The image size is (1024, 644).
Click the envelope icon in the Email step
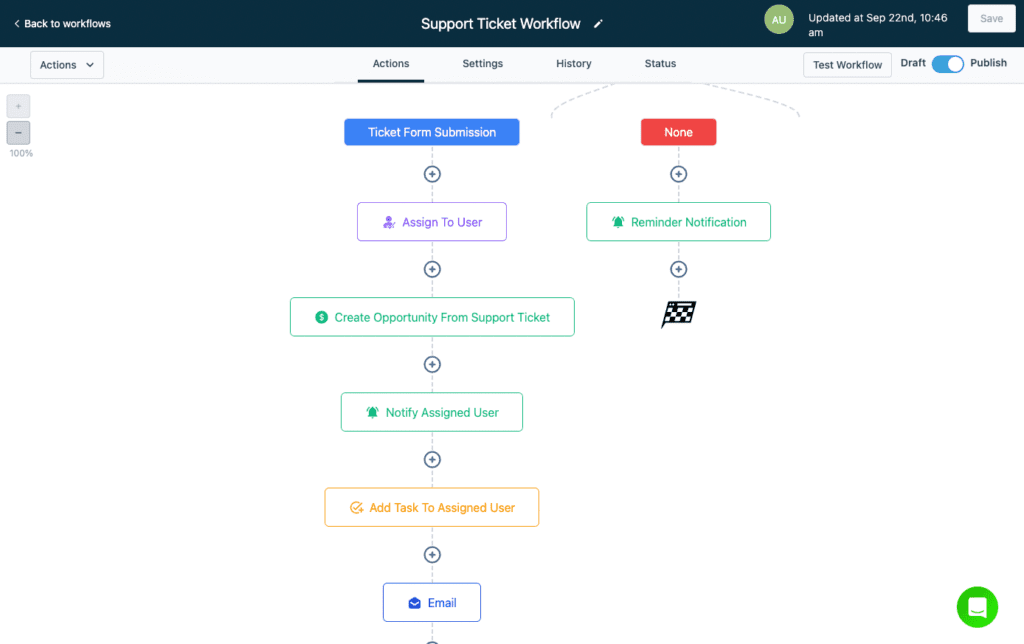coord(413,602)
